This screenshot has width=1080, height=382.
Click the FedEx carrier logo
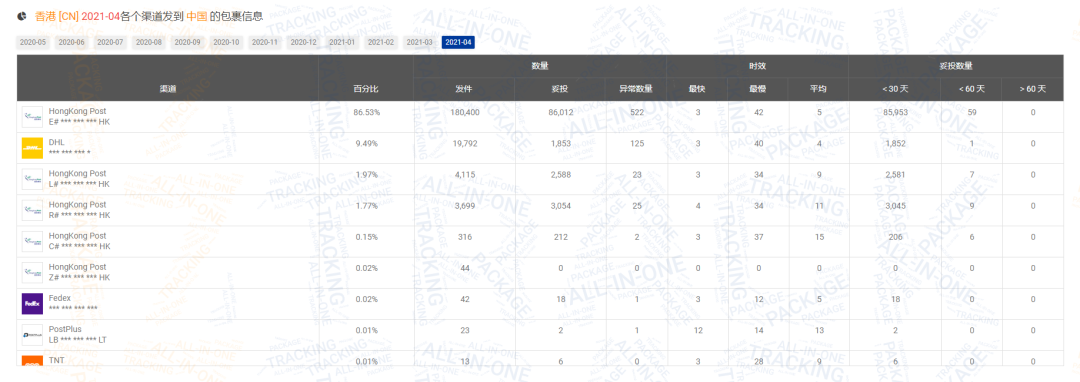click(x=33, y=304)
